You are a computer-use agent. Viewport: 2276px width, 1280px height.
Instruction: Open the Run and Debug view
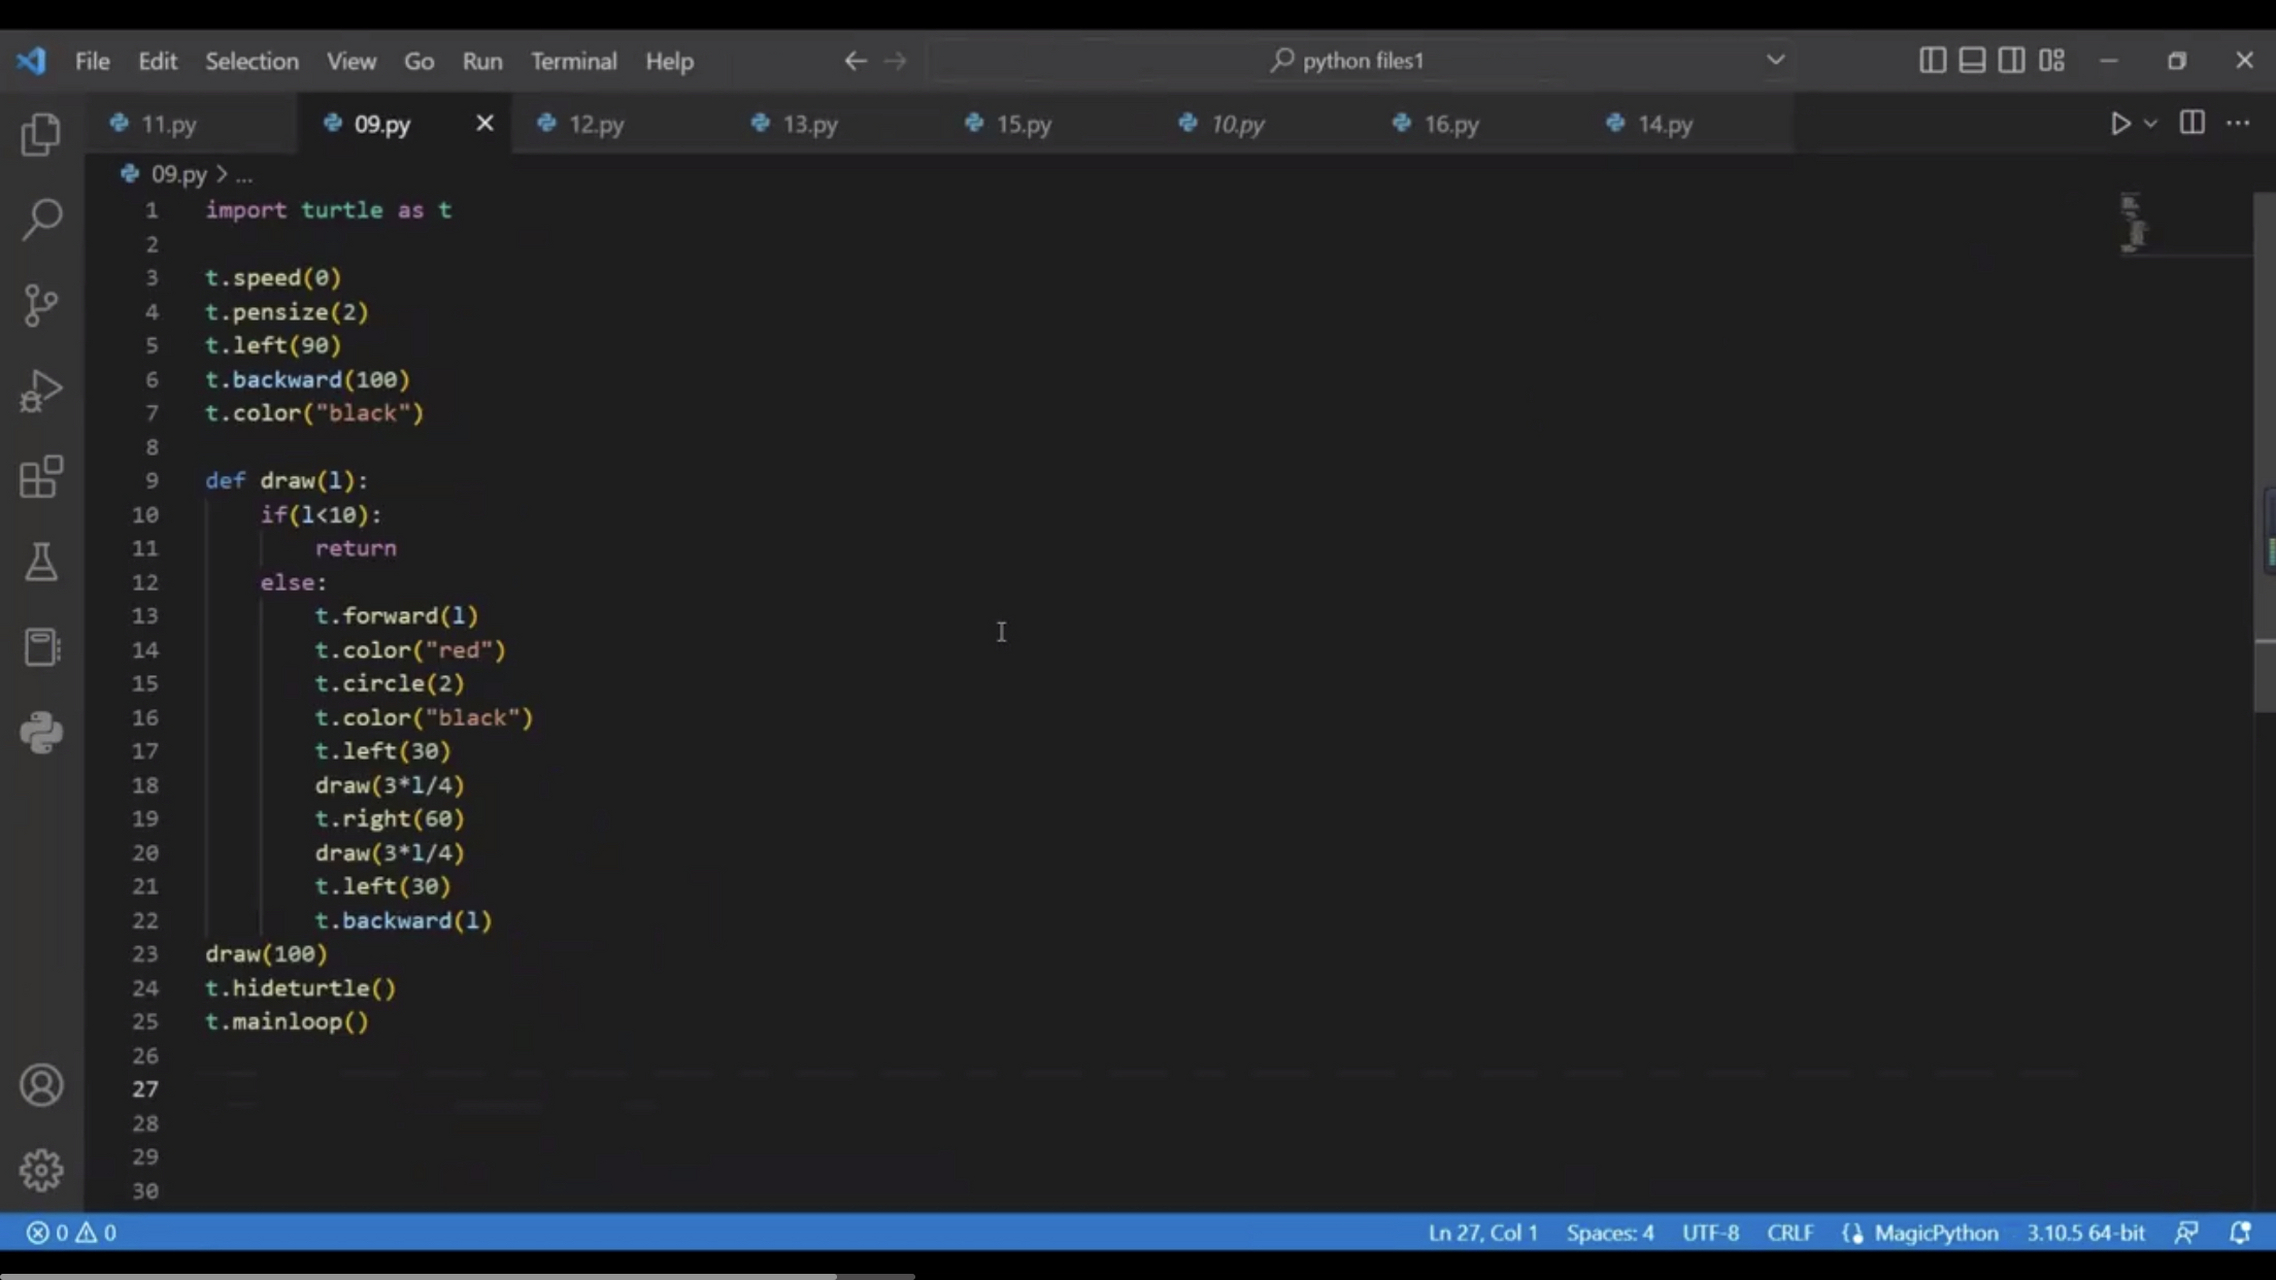(x=41, y=391)
